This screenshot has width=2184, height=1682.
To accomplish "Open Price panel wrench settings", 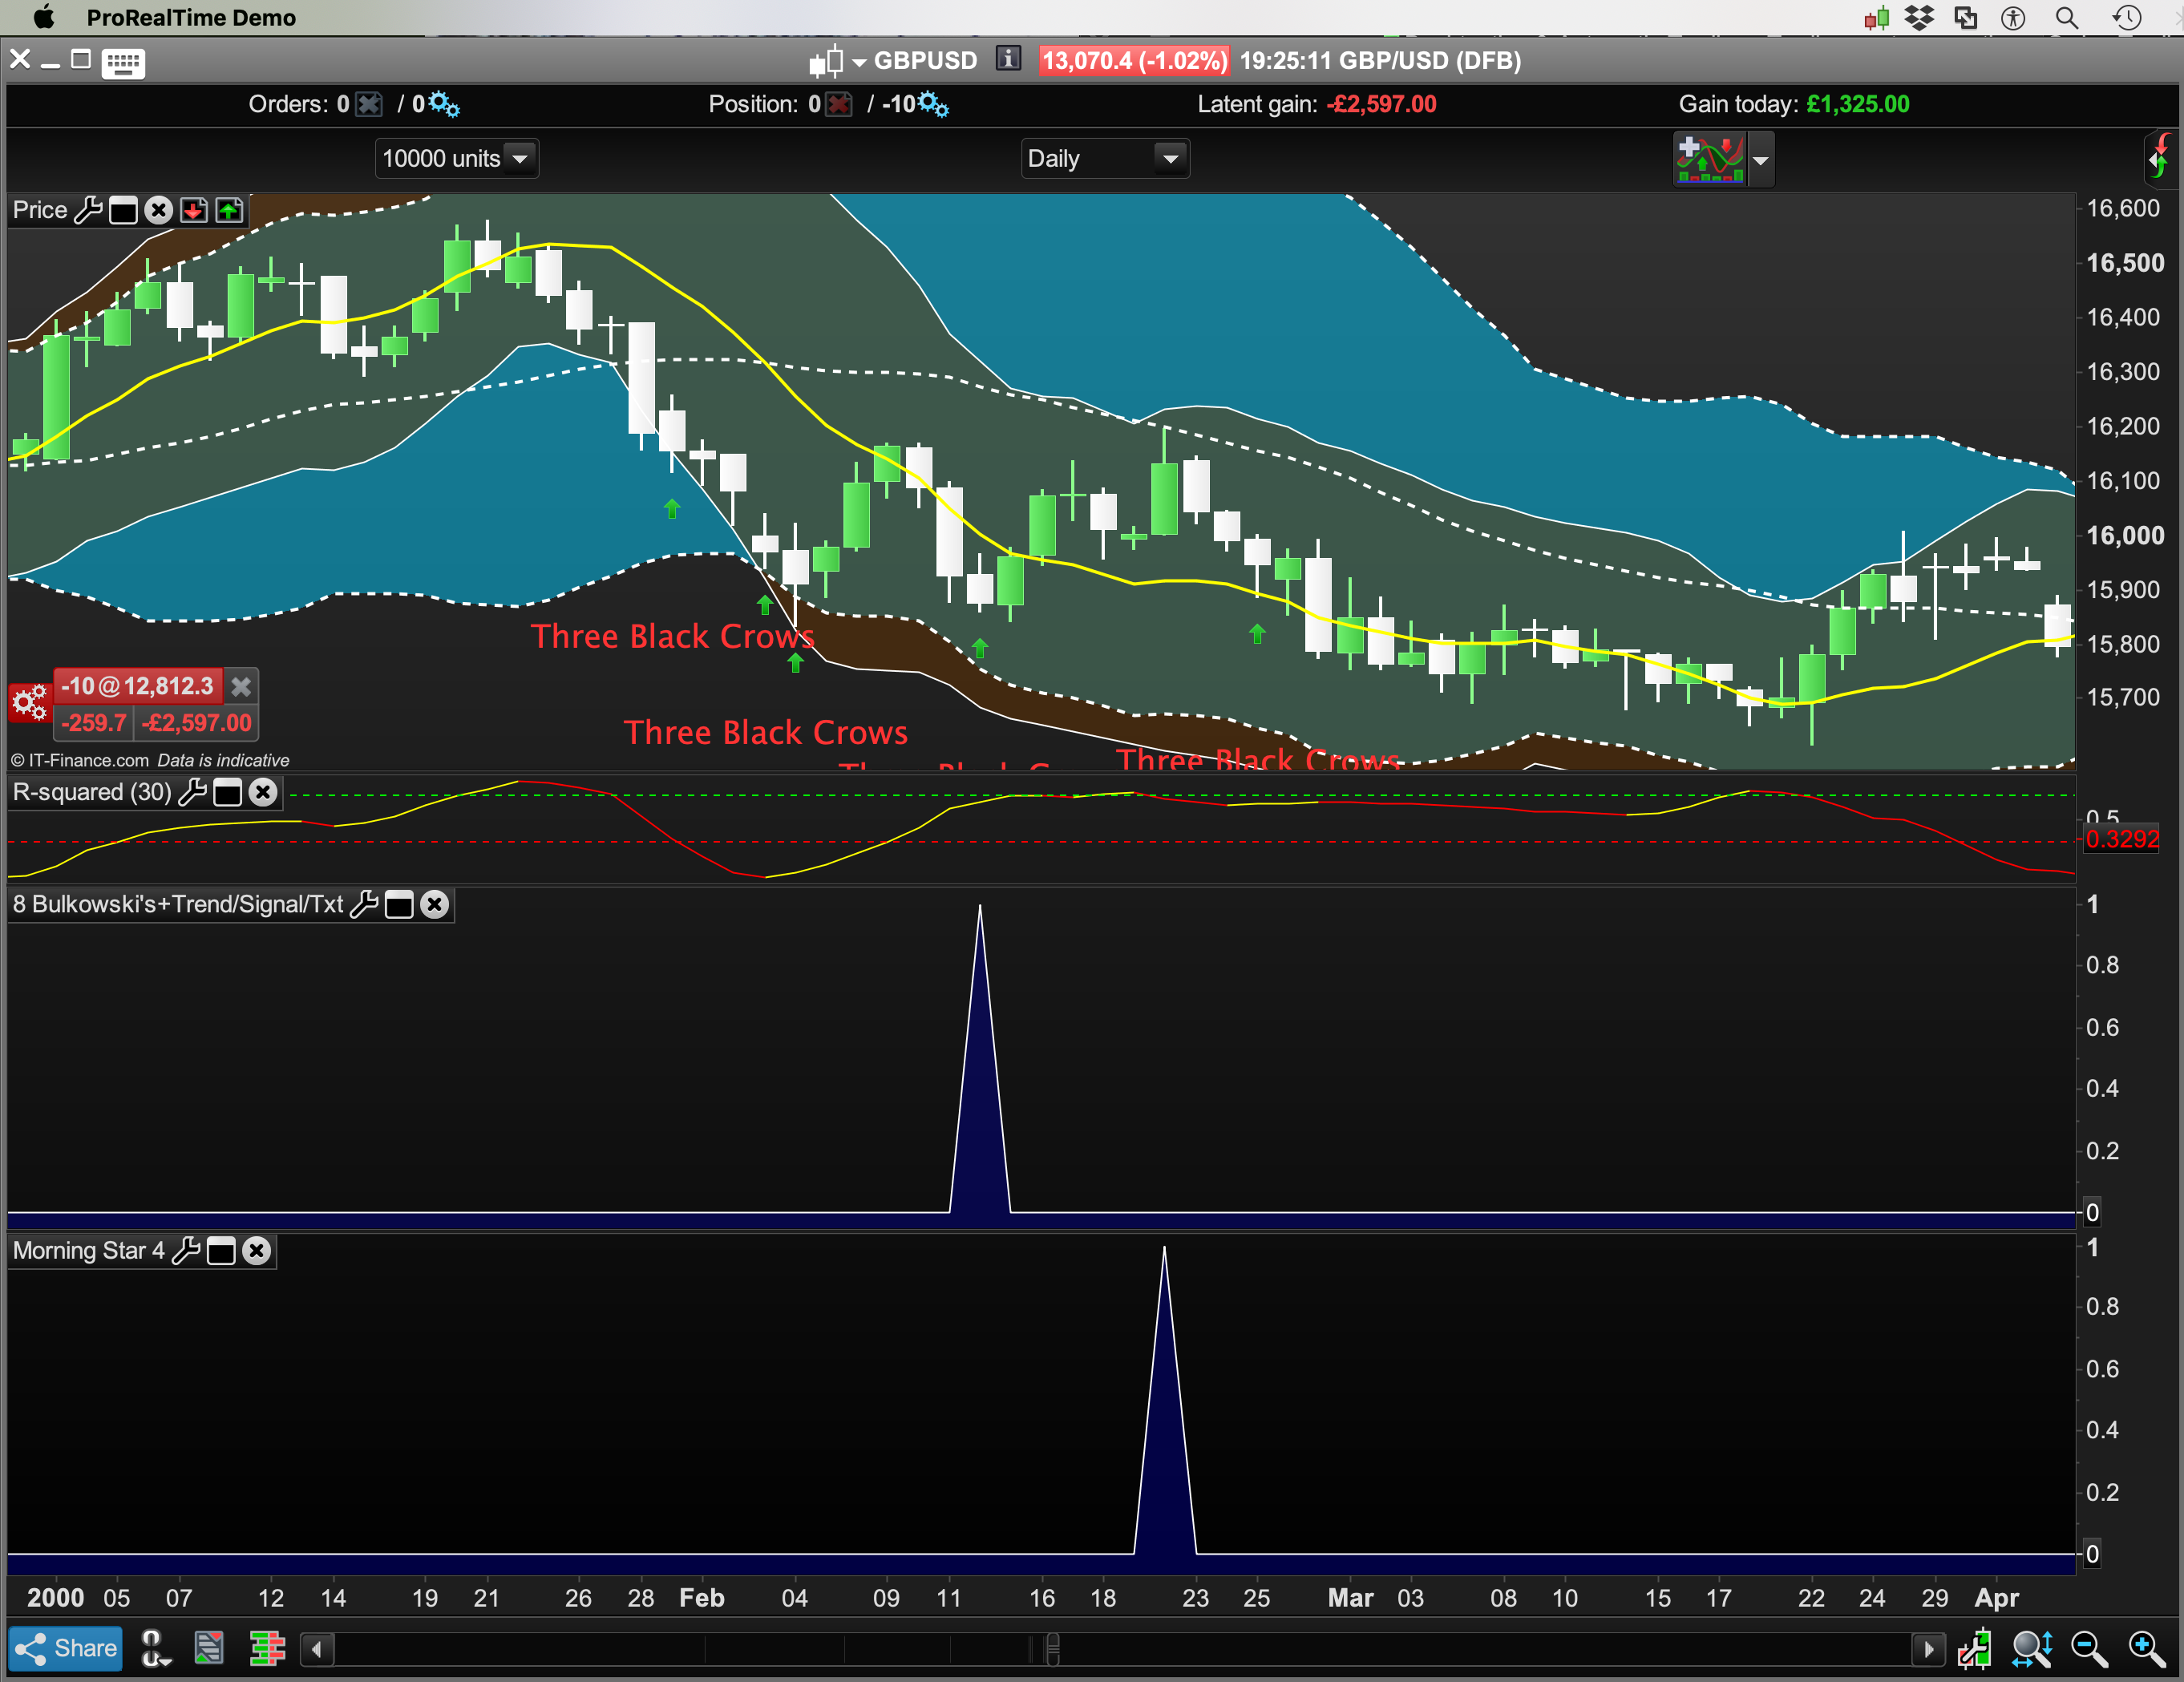I will coord(88,210).
